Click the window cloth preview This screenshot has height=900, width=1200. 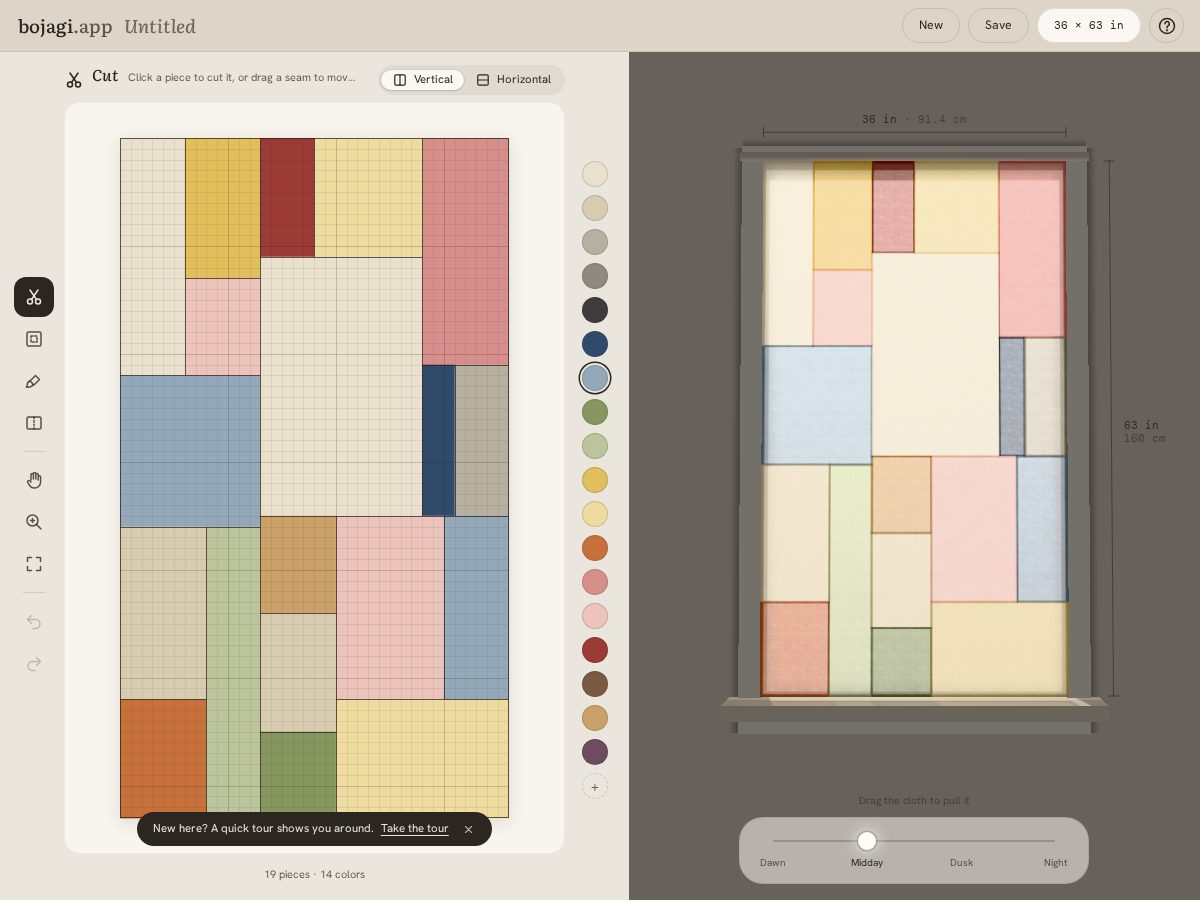(914, 428)
